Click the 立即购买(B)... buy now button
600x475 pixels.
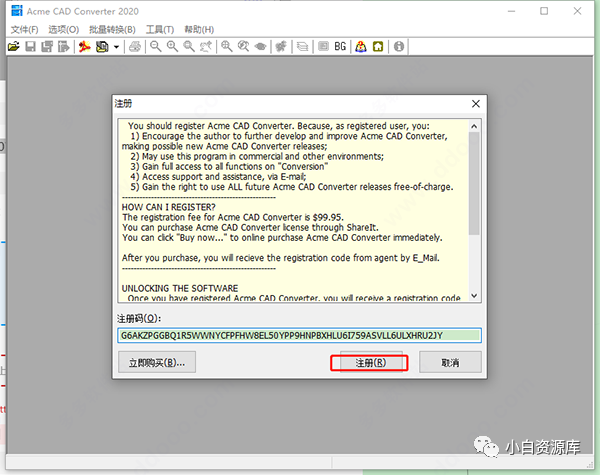[x=157, y=362]
